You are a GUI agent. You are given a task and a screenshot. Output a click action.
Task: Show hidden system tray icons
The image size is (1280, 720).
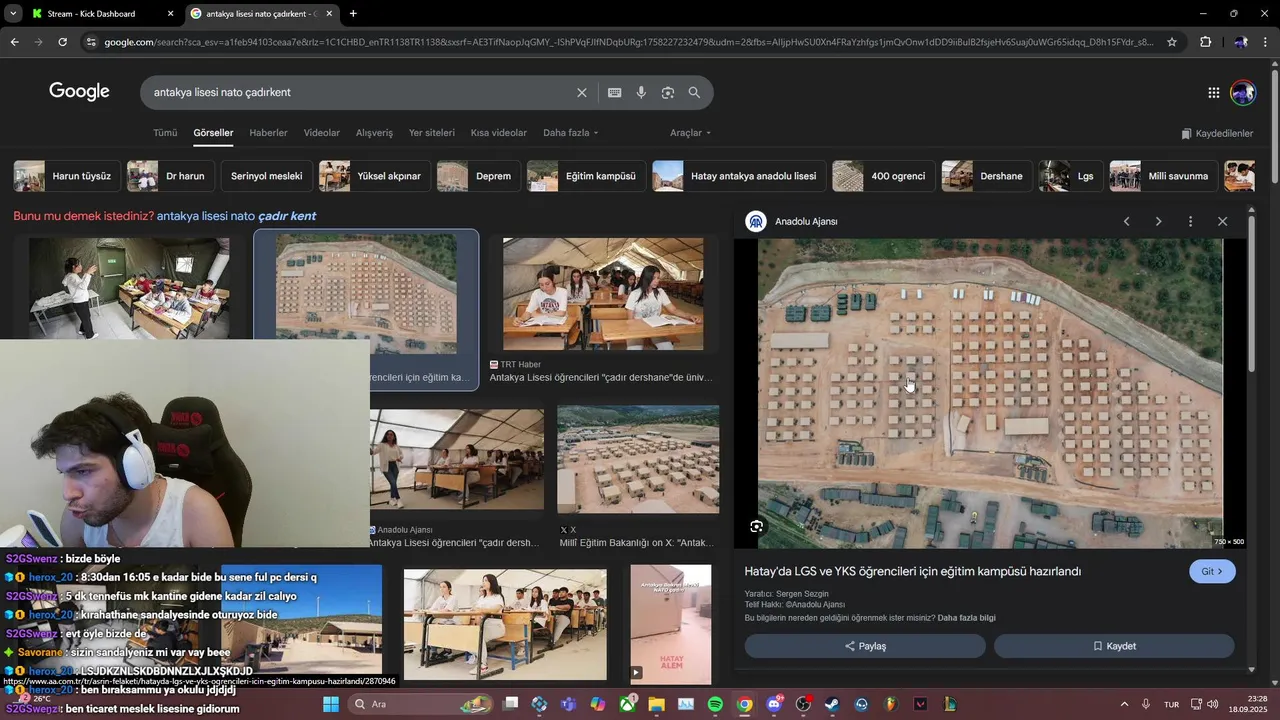pyautogui.click(x=1124, y=704)
